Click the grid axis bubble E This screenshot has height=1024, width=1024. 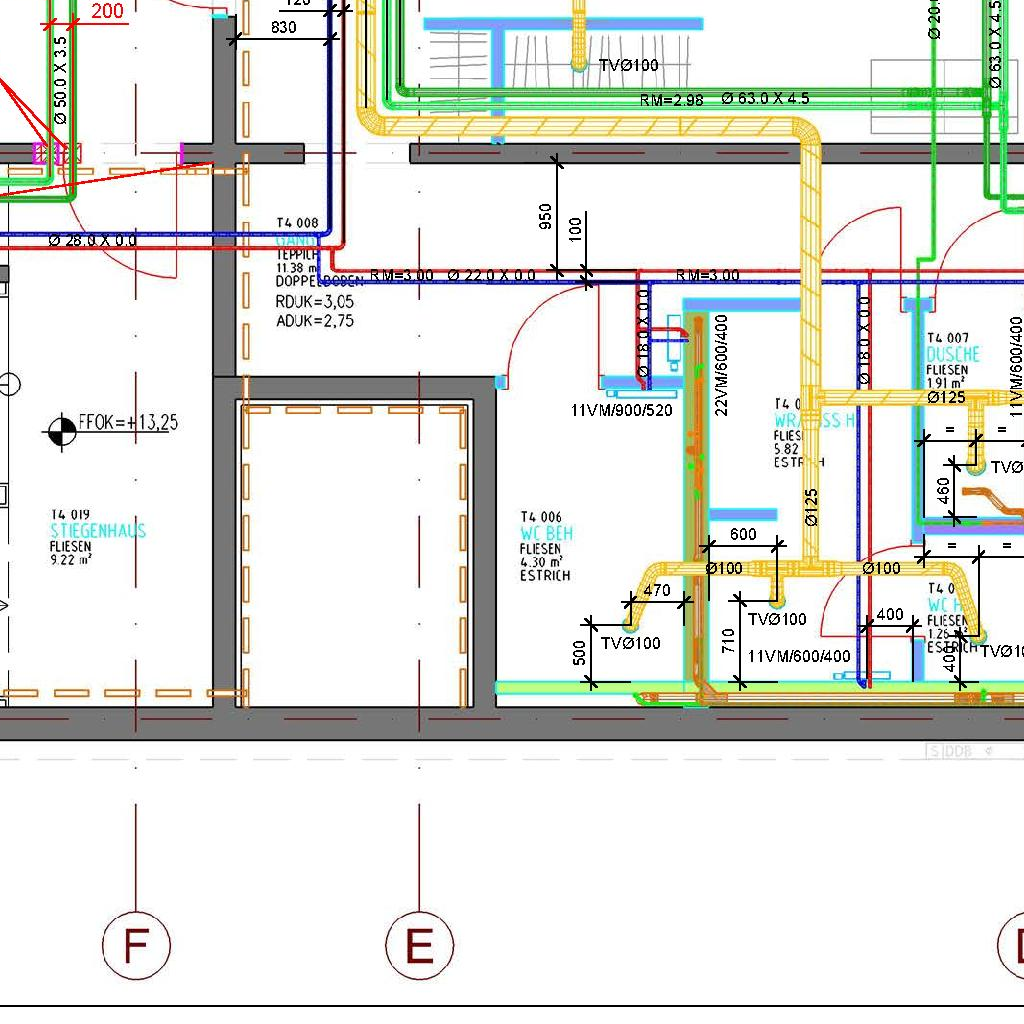(x=419, y=945)
